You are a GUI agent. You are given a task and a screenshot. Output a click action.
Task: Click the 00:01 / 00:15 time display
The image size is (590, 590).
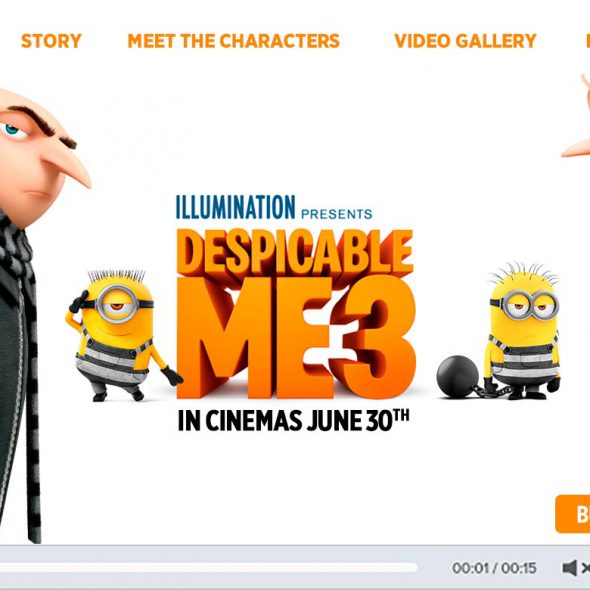494,568
